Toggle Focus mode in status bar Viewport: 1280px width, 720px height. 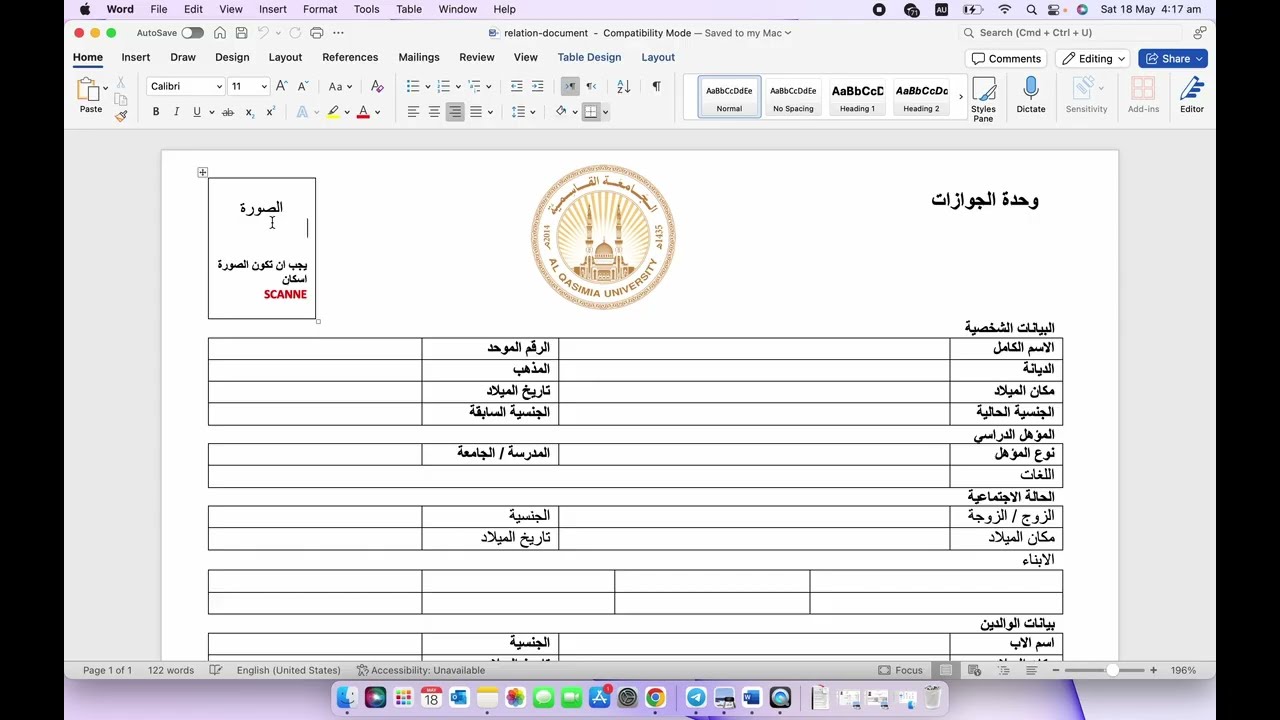[901, 670]
